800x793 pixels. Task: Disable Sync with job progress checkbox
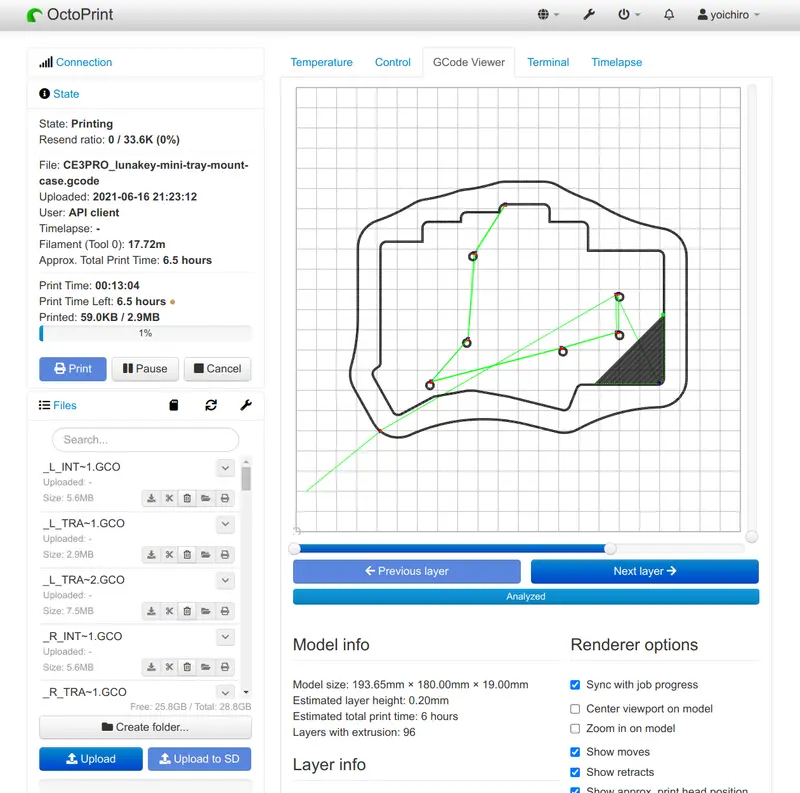[x=575, y=685]
